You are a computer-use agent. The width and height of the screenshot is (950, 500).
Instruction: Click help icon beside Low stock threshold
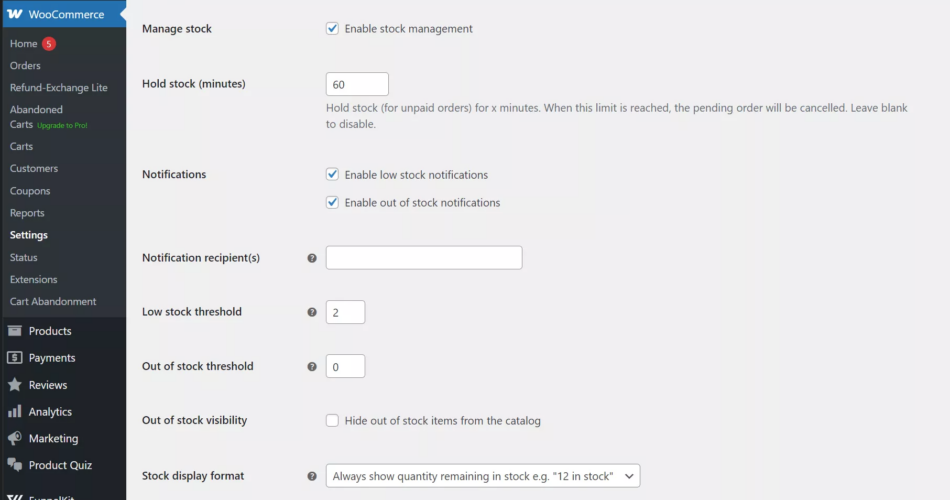312,312
